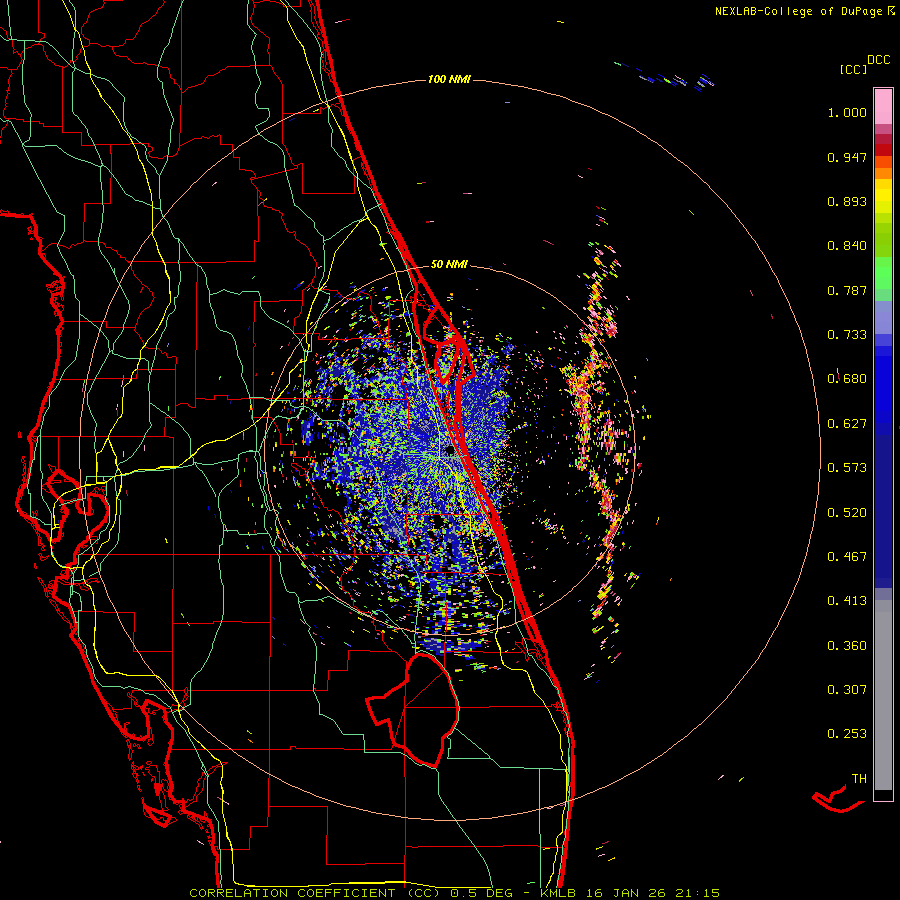Pick the pink top segment of the color bar
This screenshot has width=900, height=900.
883,106
